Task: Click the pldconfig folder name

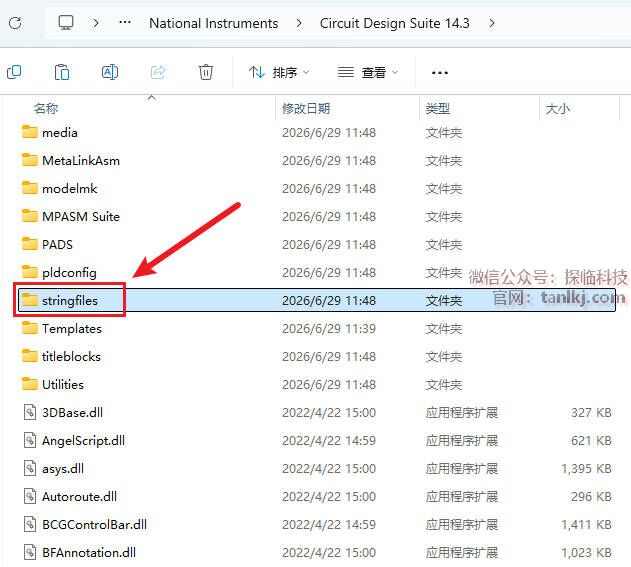Action: 69,273
